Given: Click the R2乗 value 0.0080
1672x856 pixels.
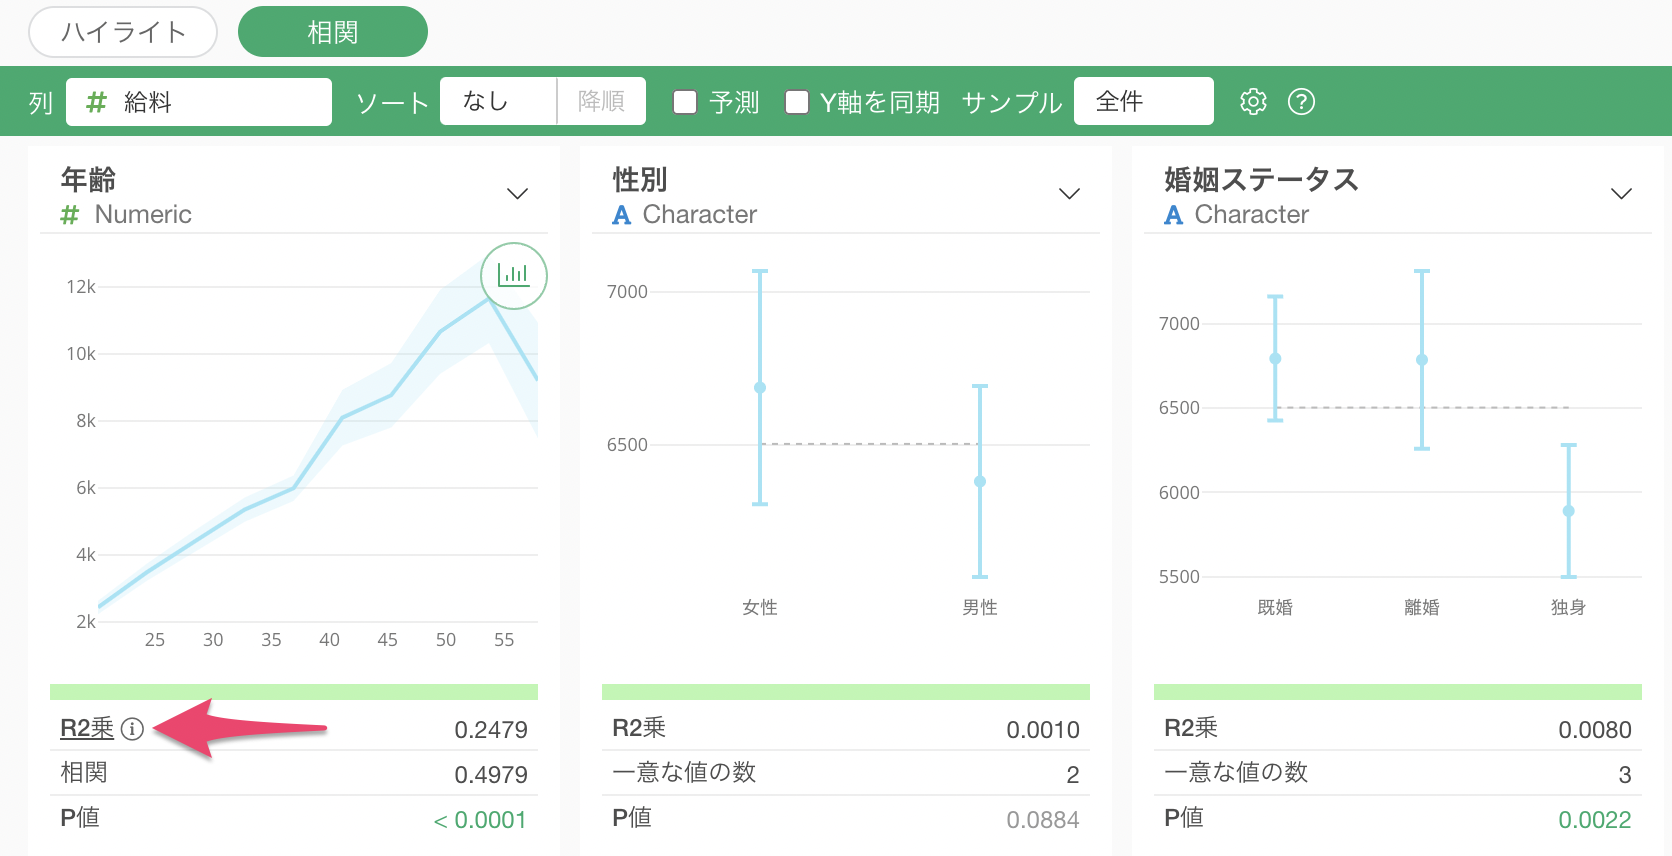Looking at the screenshot, I should click(1595, 730).
